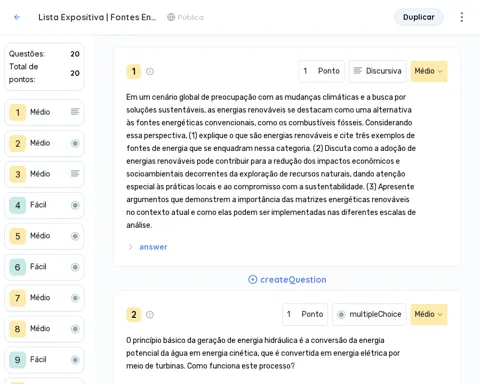
Task: Select question 3 Médio in the sidebar
Action: click(44, 174)
